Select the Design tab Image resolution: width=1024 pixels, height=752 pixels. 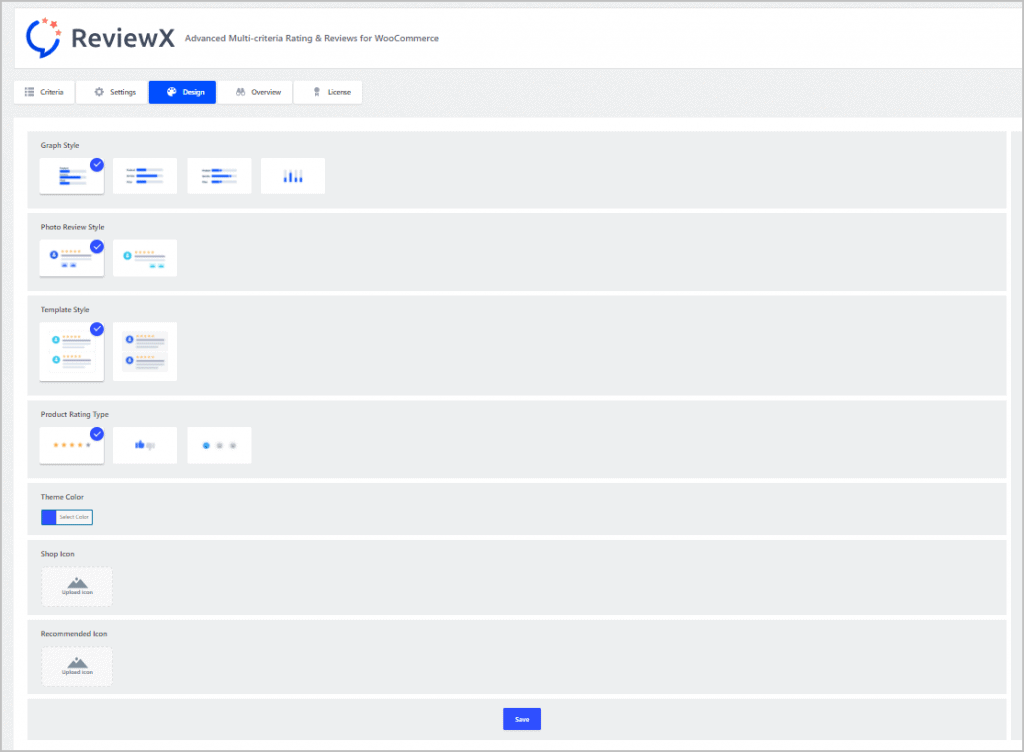point(183,92)
